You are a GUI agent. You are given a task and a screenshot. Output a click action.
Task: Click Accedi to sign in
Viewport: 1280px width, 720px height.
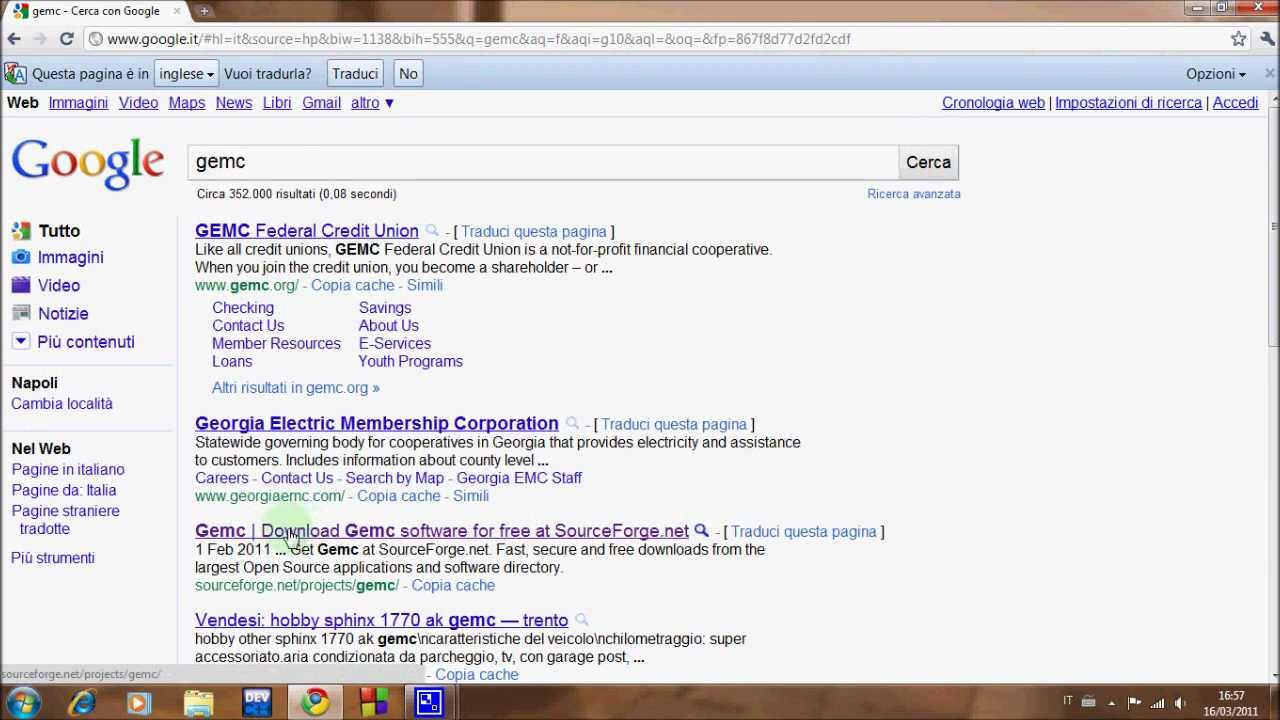pos(1235,103)
